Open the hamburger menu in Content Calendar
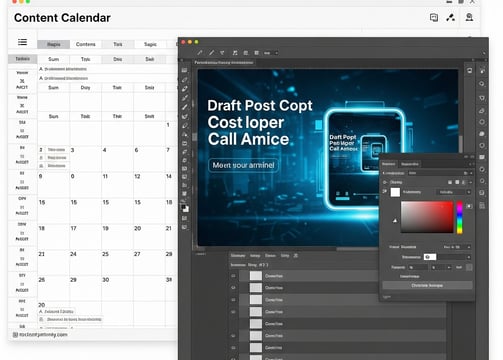 22,42
